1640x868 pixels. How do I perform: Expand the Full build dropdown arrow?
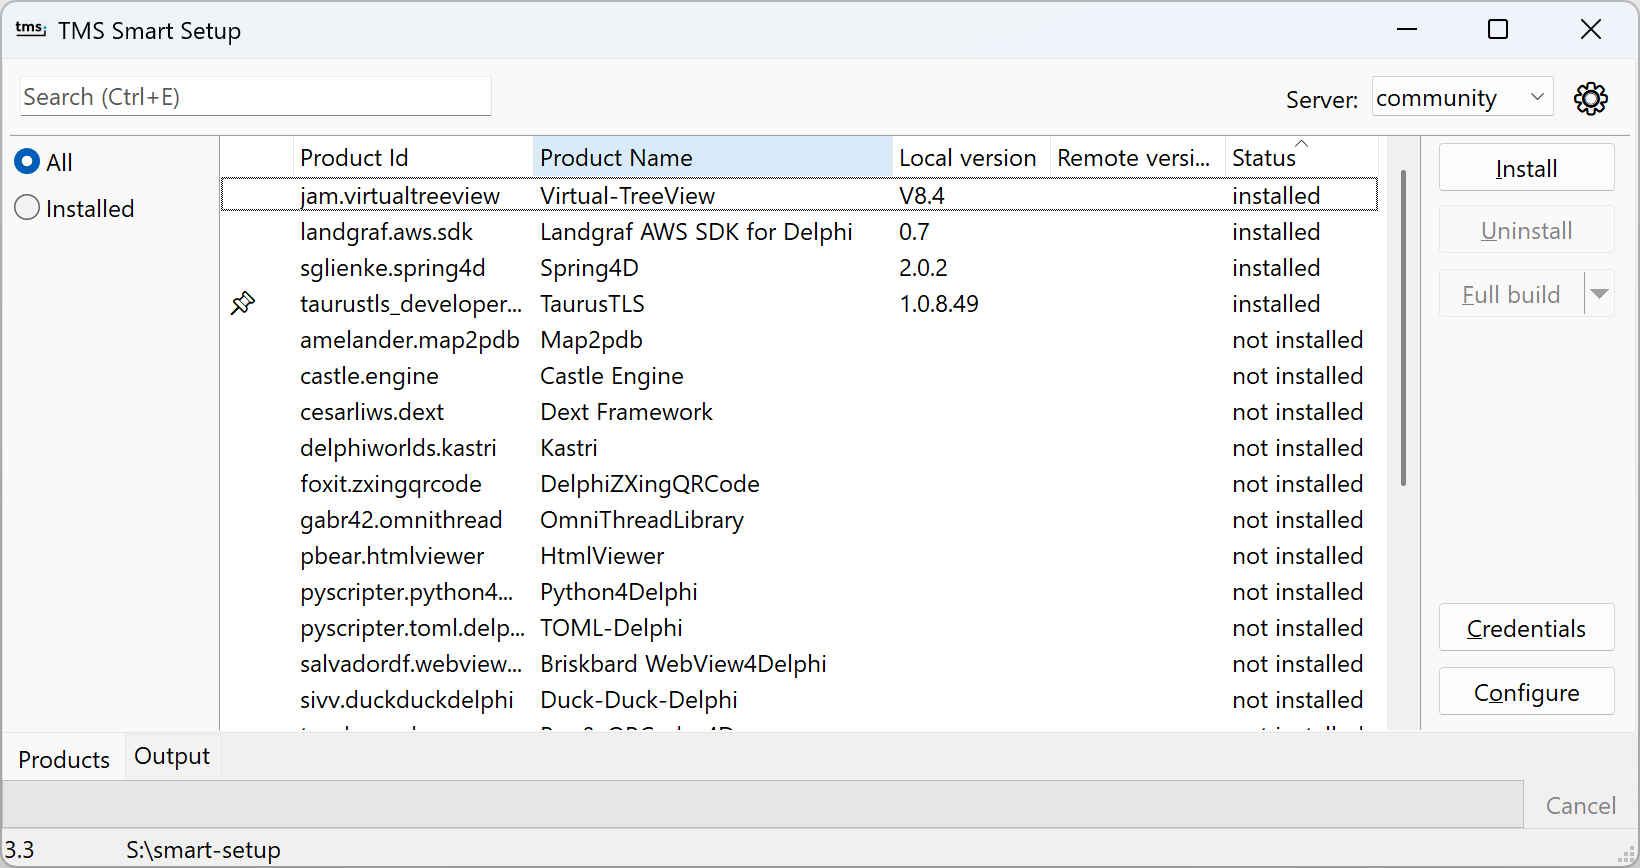point(1599,294)
